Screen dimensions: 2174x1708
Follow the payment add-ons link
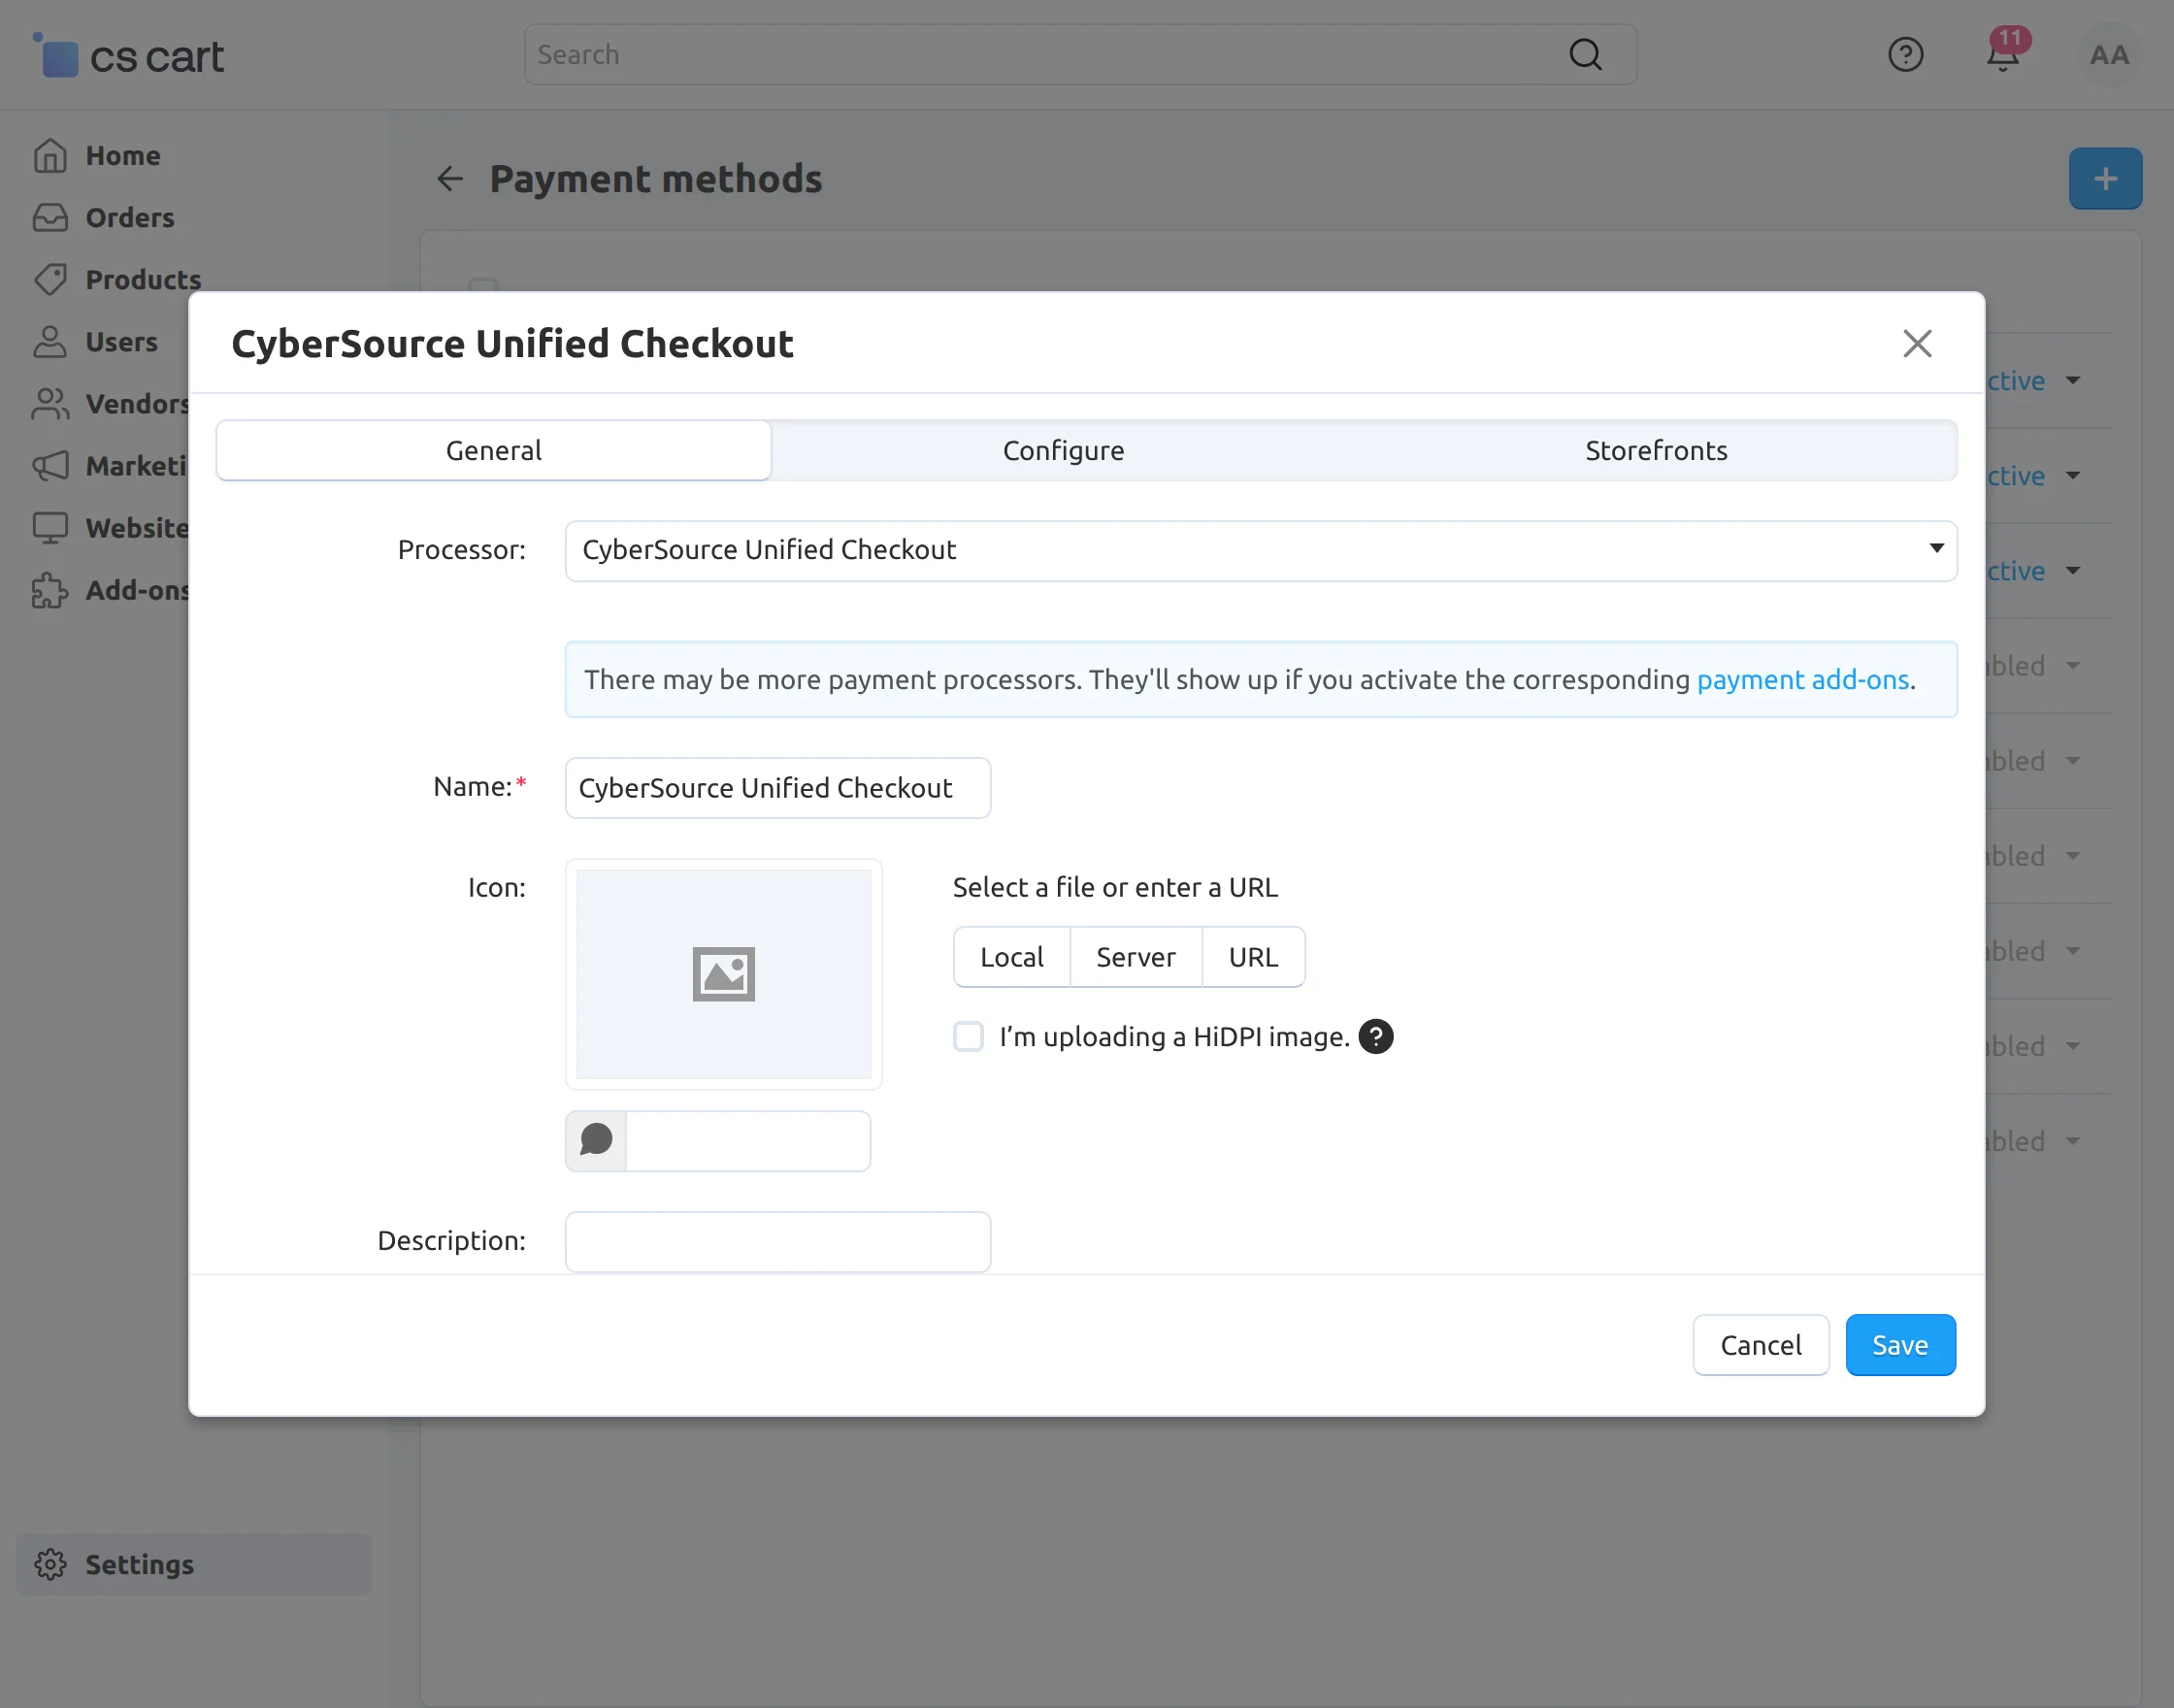(x=1802, y=680)
